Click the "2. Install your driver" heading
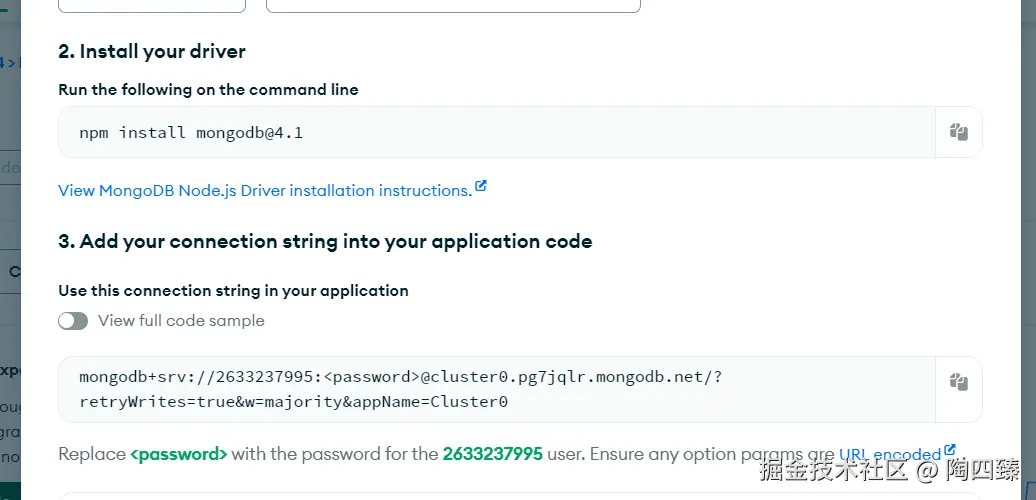The height and width of the screenshot is (500, 1036). click(152, 51)
